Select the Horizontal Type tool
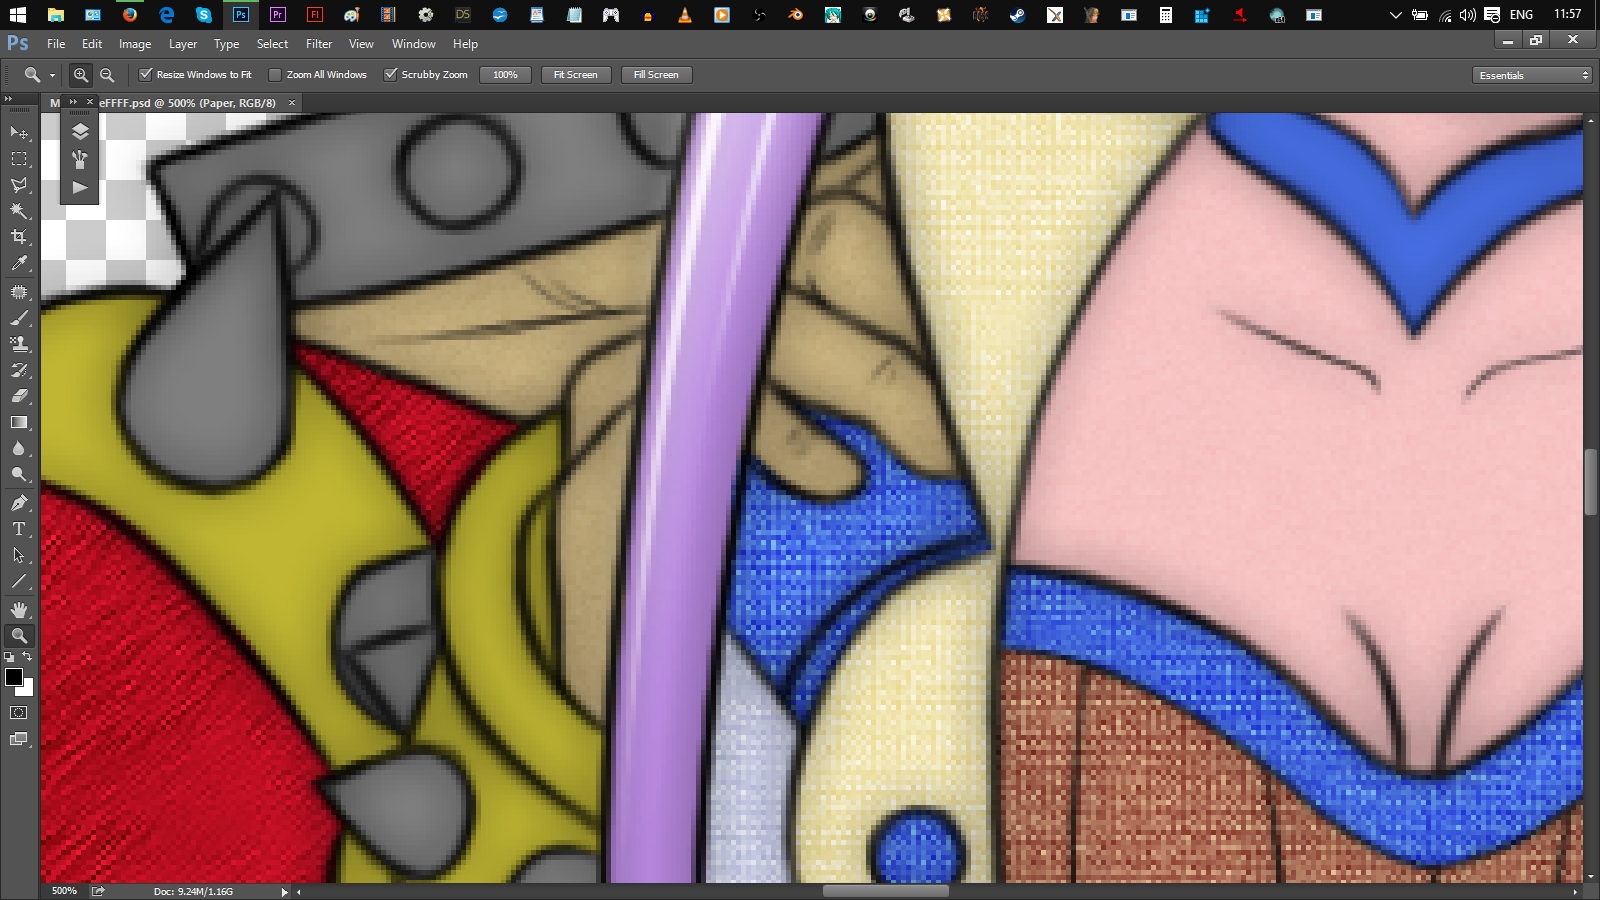The height and width of the screenshot is (900, 1600). pos(19,529)
